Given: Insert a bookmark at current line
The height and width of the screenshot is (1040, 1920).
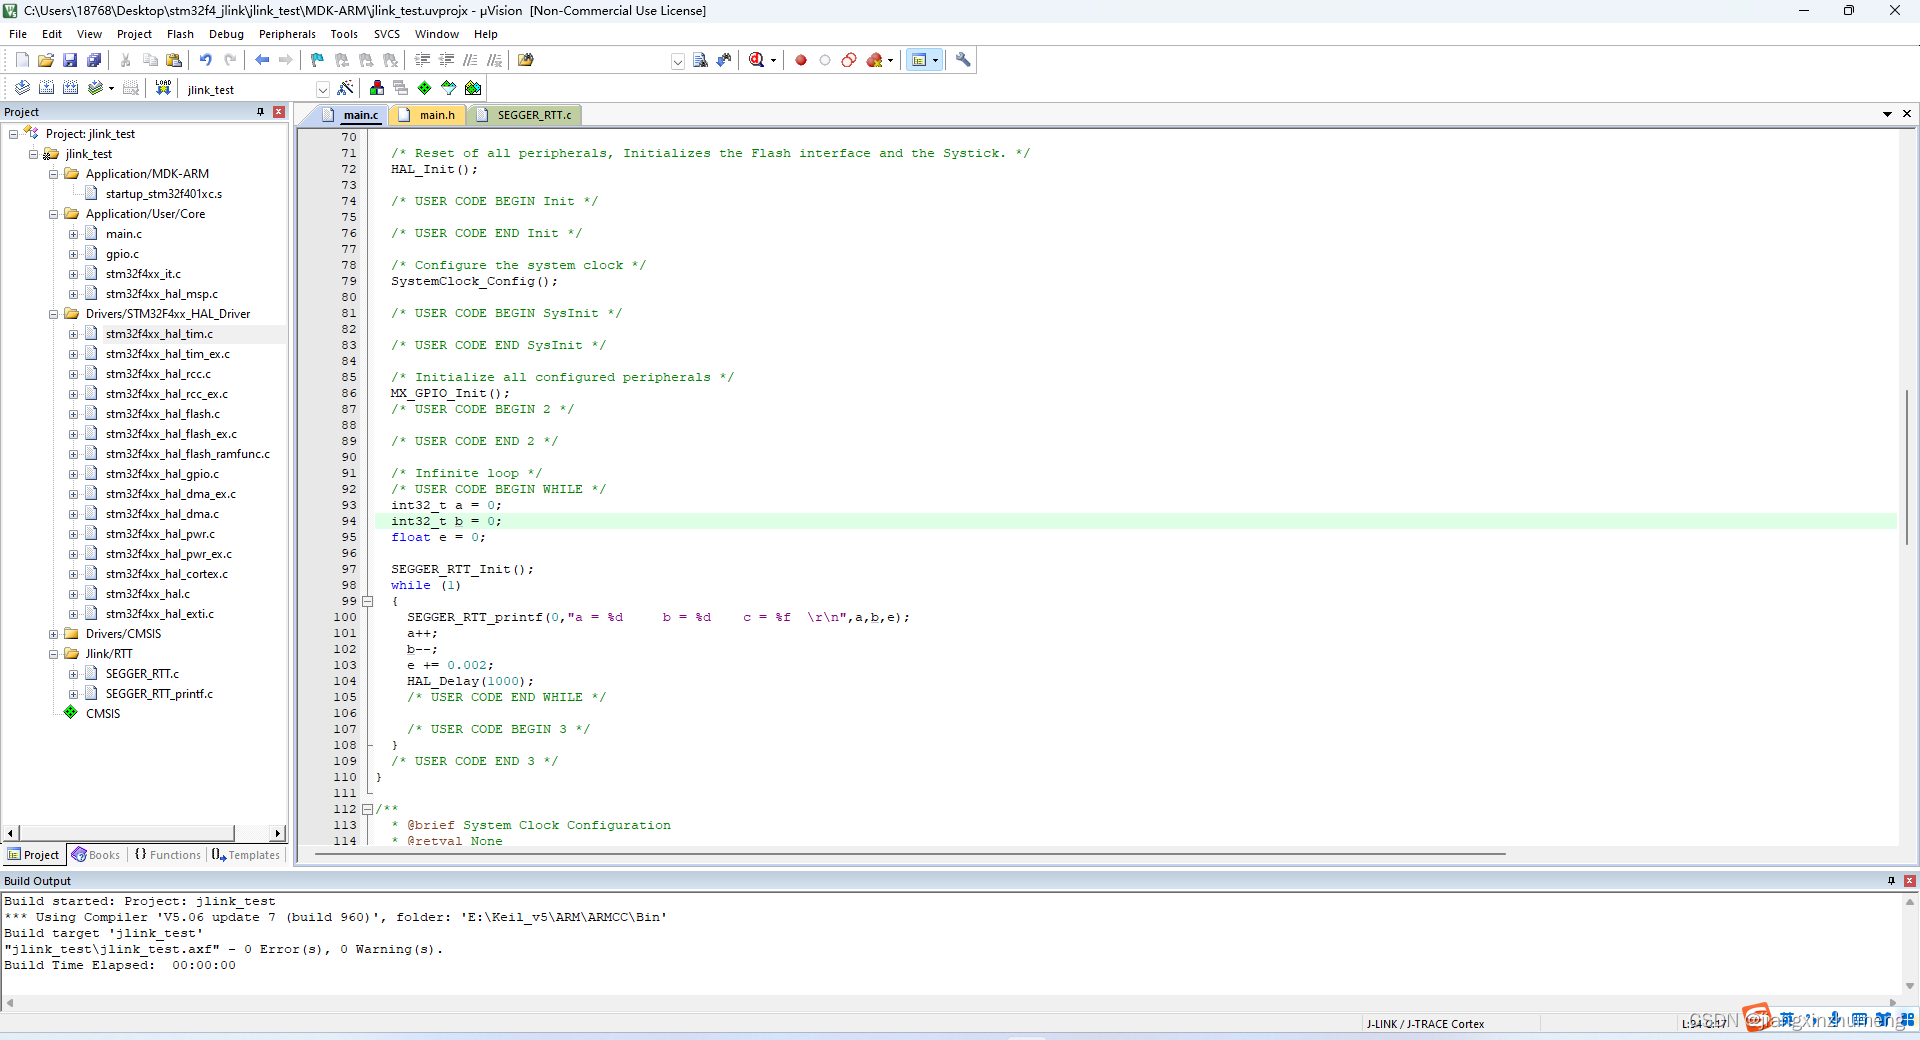Looking at the screenshot, I should coord(316,60).
